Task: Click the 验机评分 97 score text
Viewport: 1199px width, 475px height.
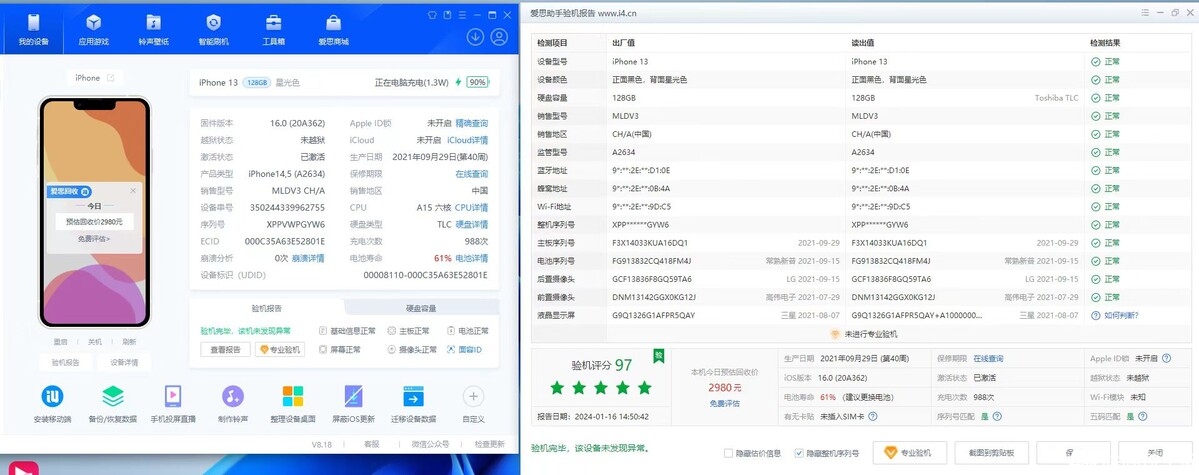Action: pyautogui.click(x=602, y=366)
